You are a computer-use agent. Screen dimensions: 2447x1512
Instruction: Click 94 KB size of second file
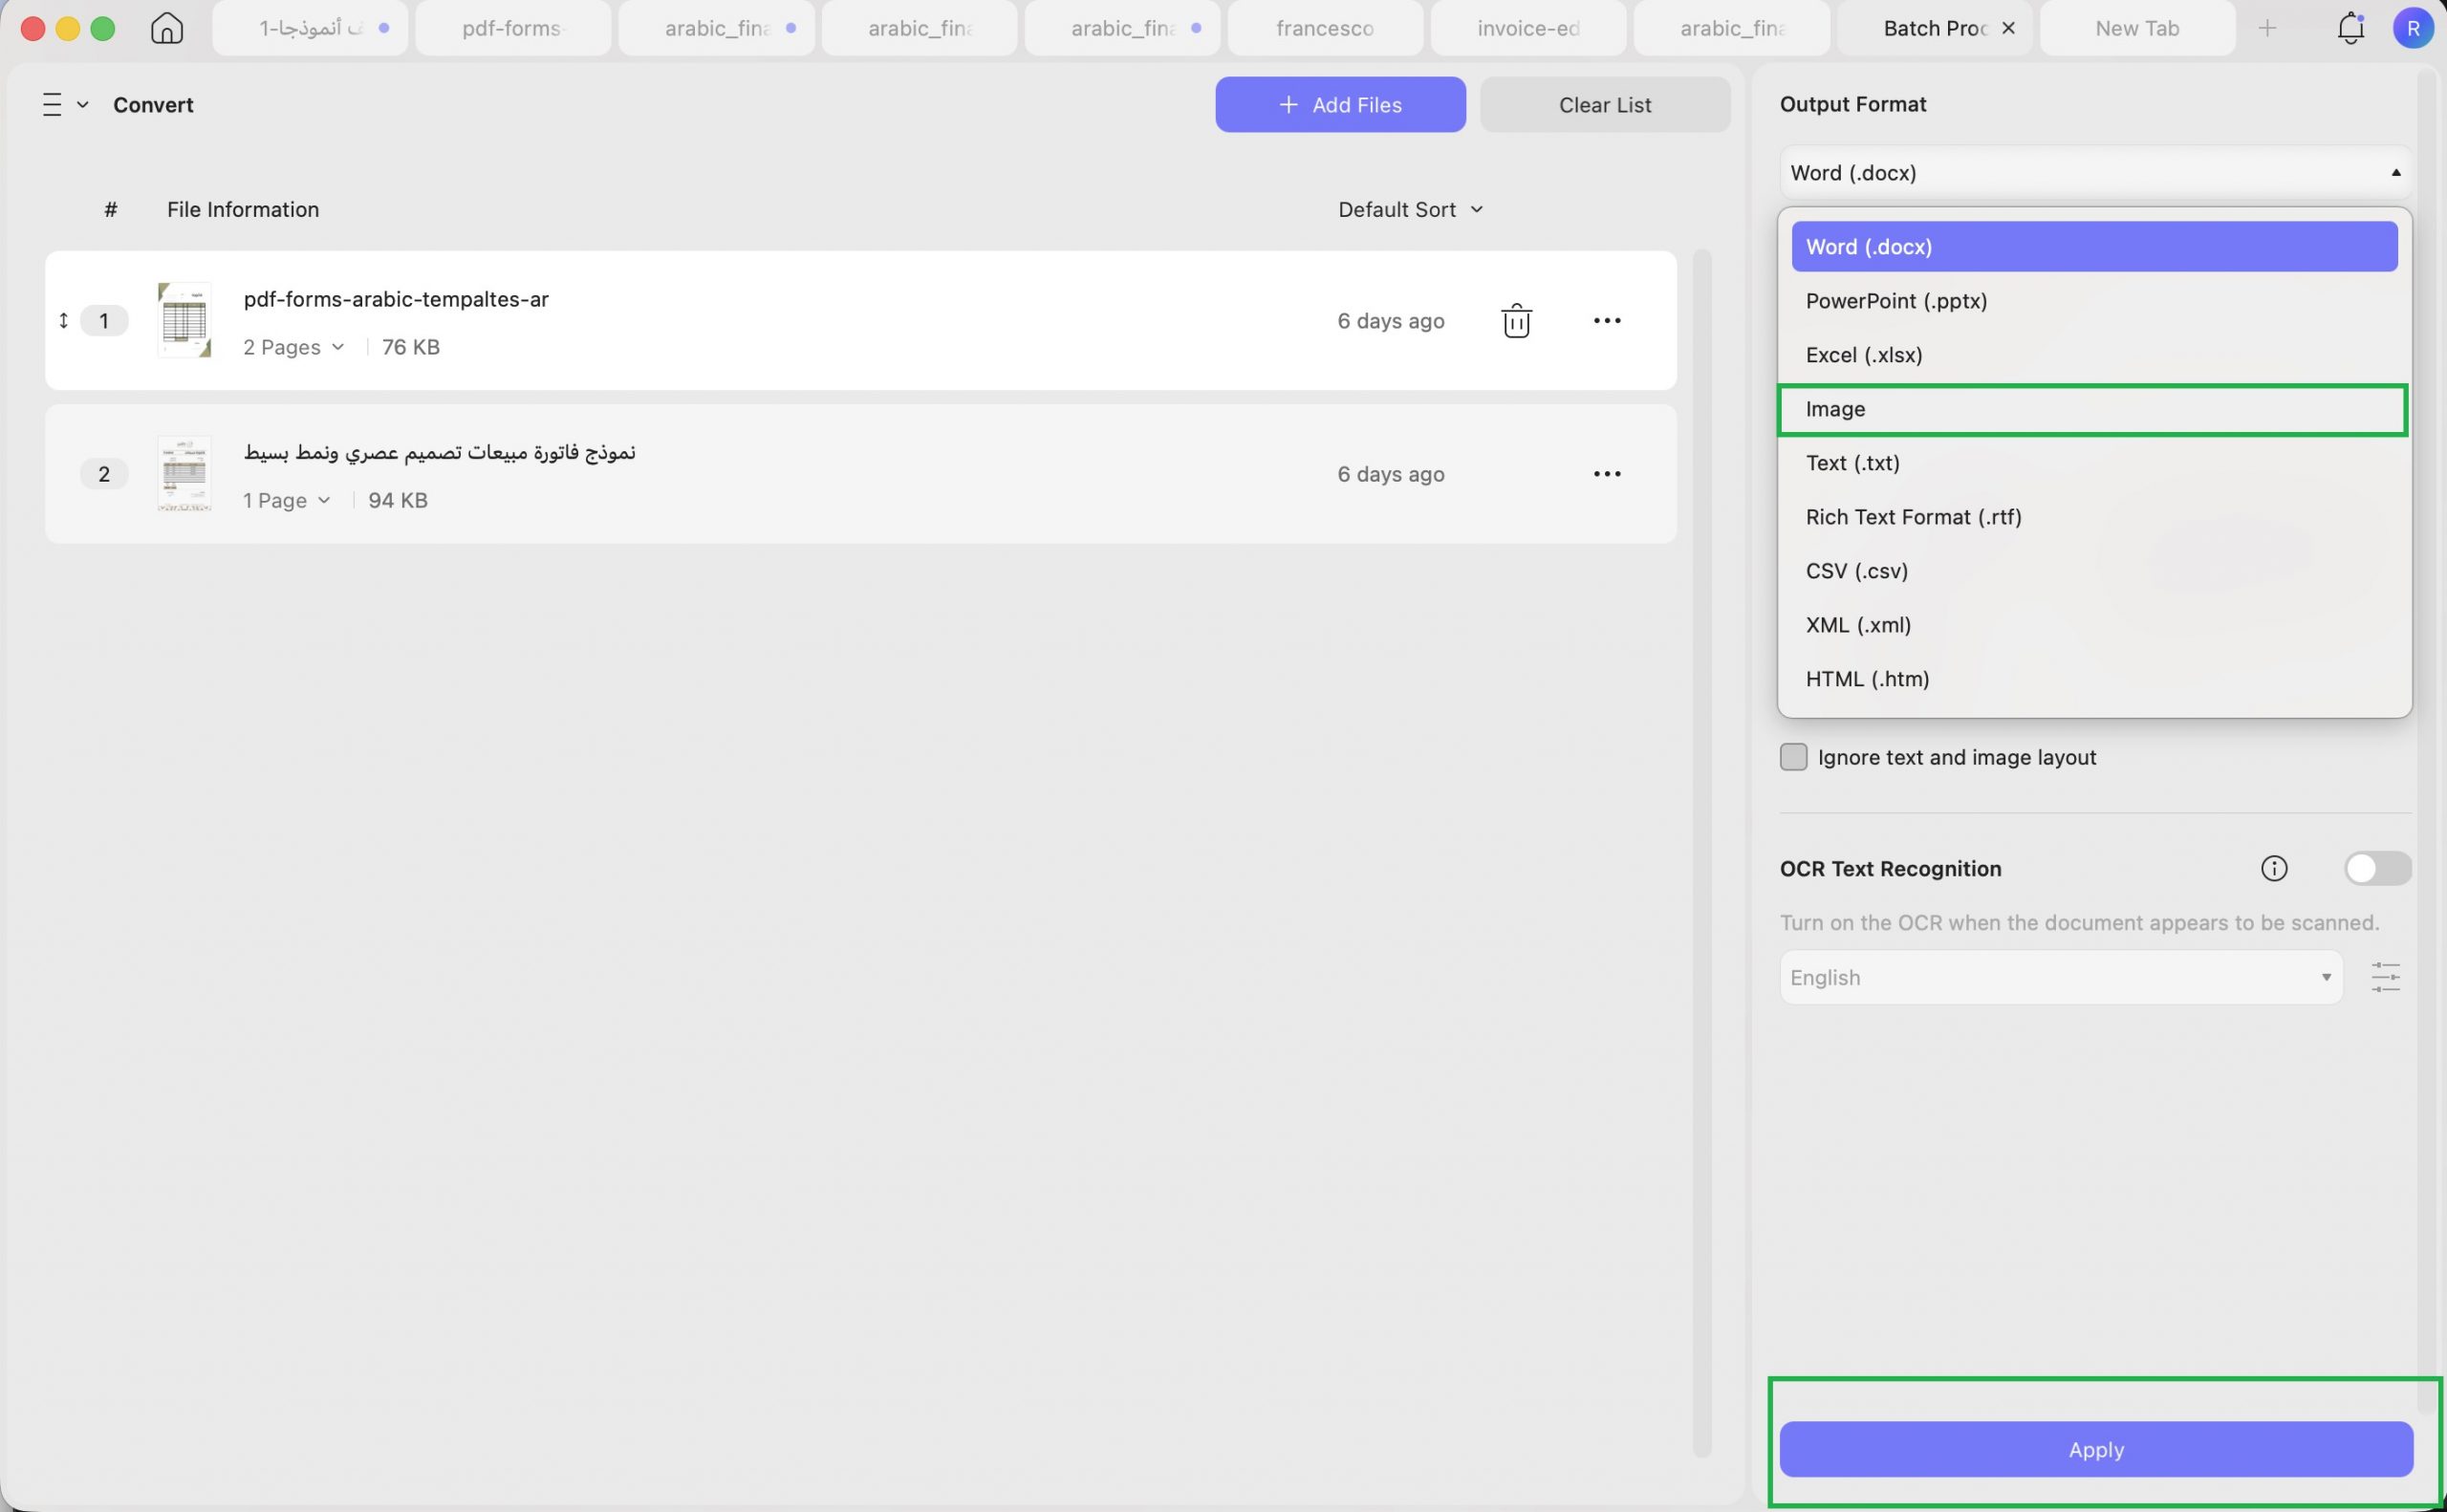397,500
